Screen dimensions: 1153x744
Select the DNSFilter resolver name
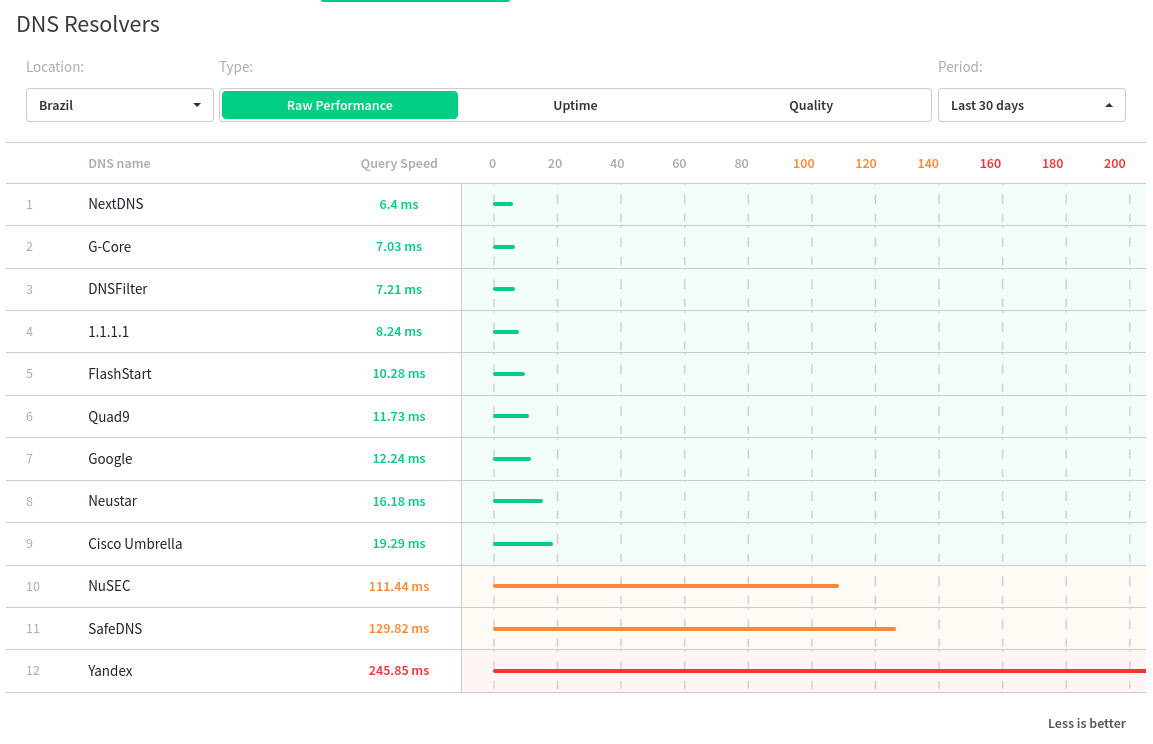(118, 289)
